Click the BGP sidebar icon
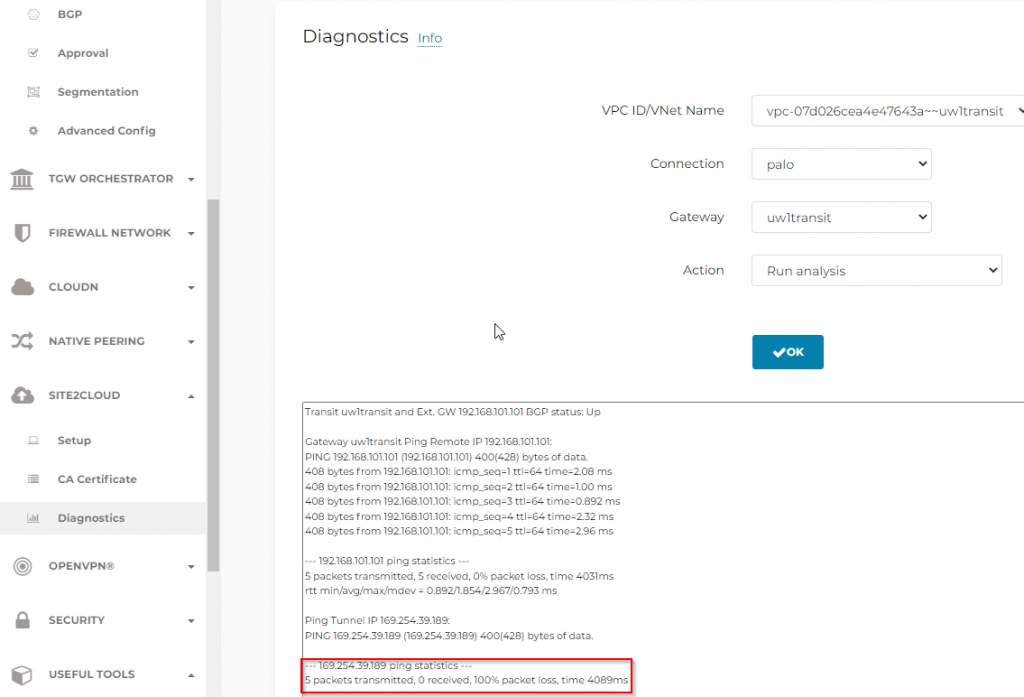The height and width of the screenshot is (697, 1024). 33,14
